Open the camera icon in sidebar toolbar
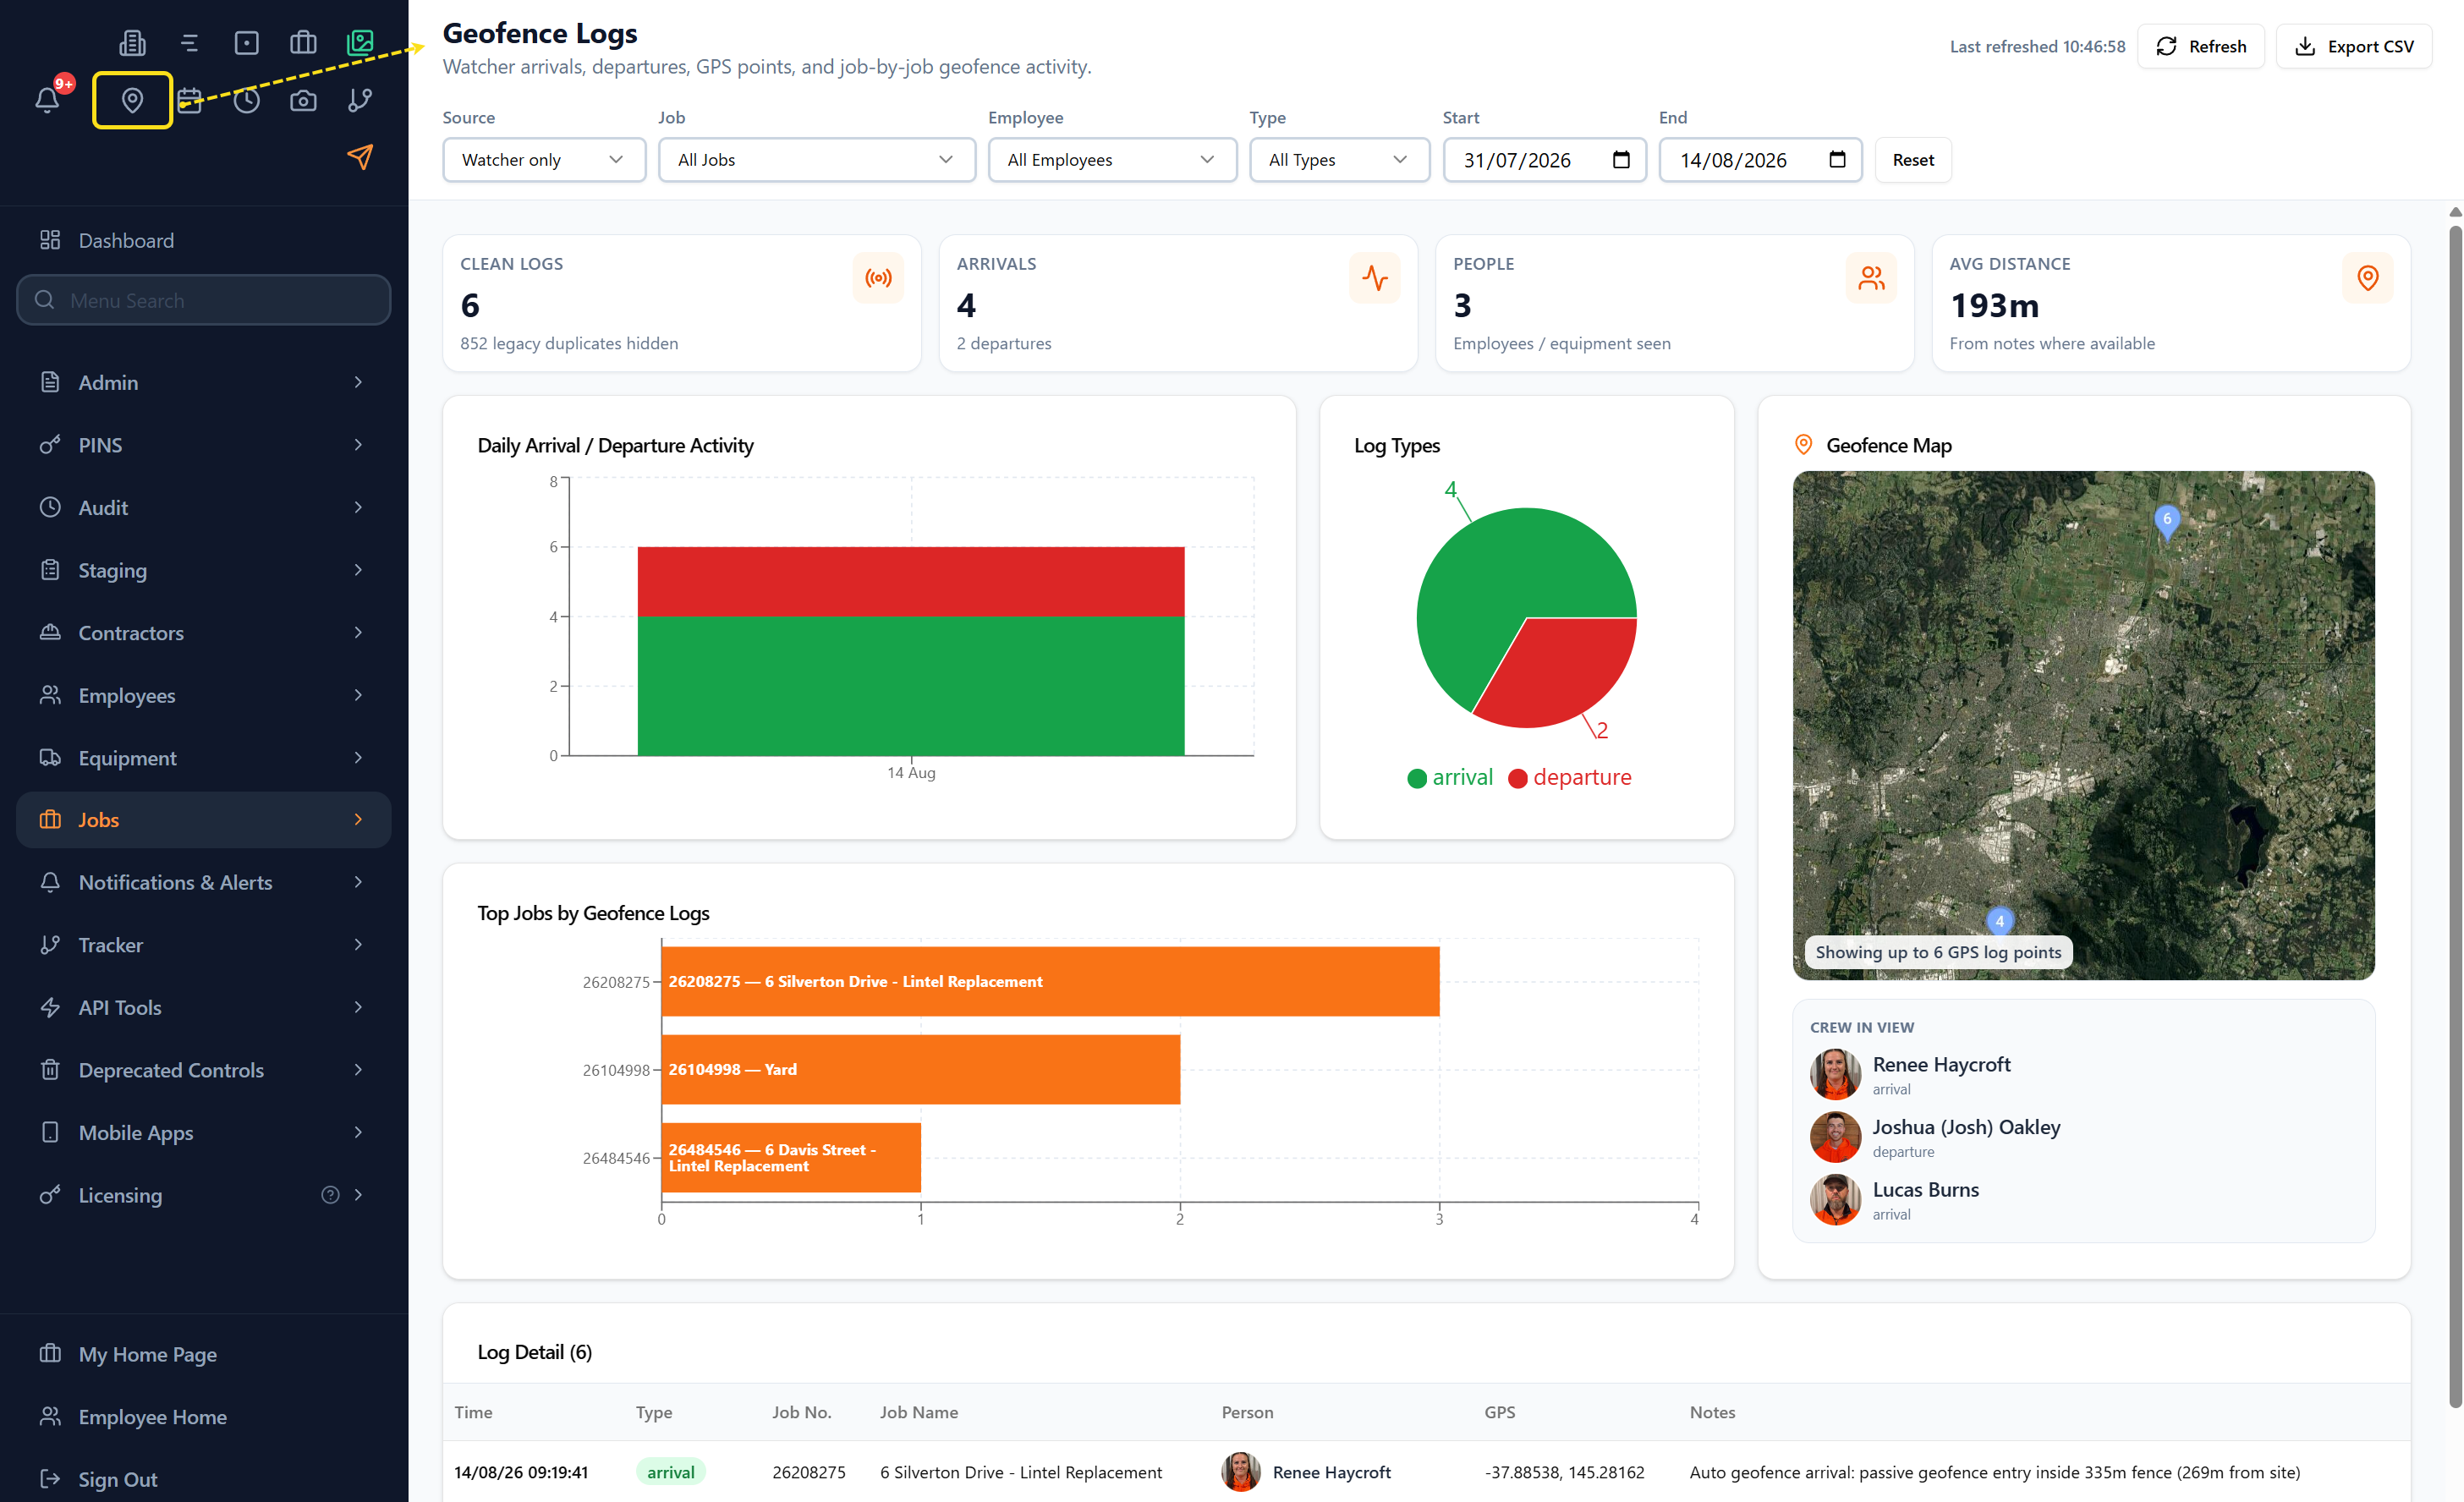This screenshot has width=2464, height=1502. tap(303, 100)
